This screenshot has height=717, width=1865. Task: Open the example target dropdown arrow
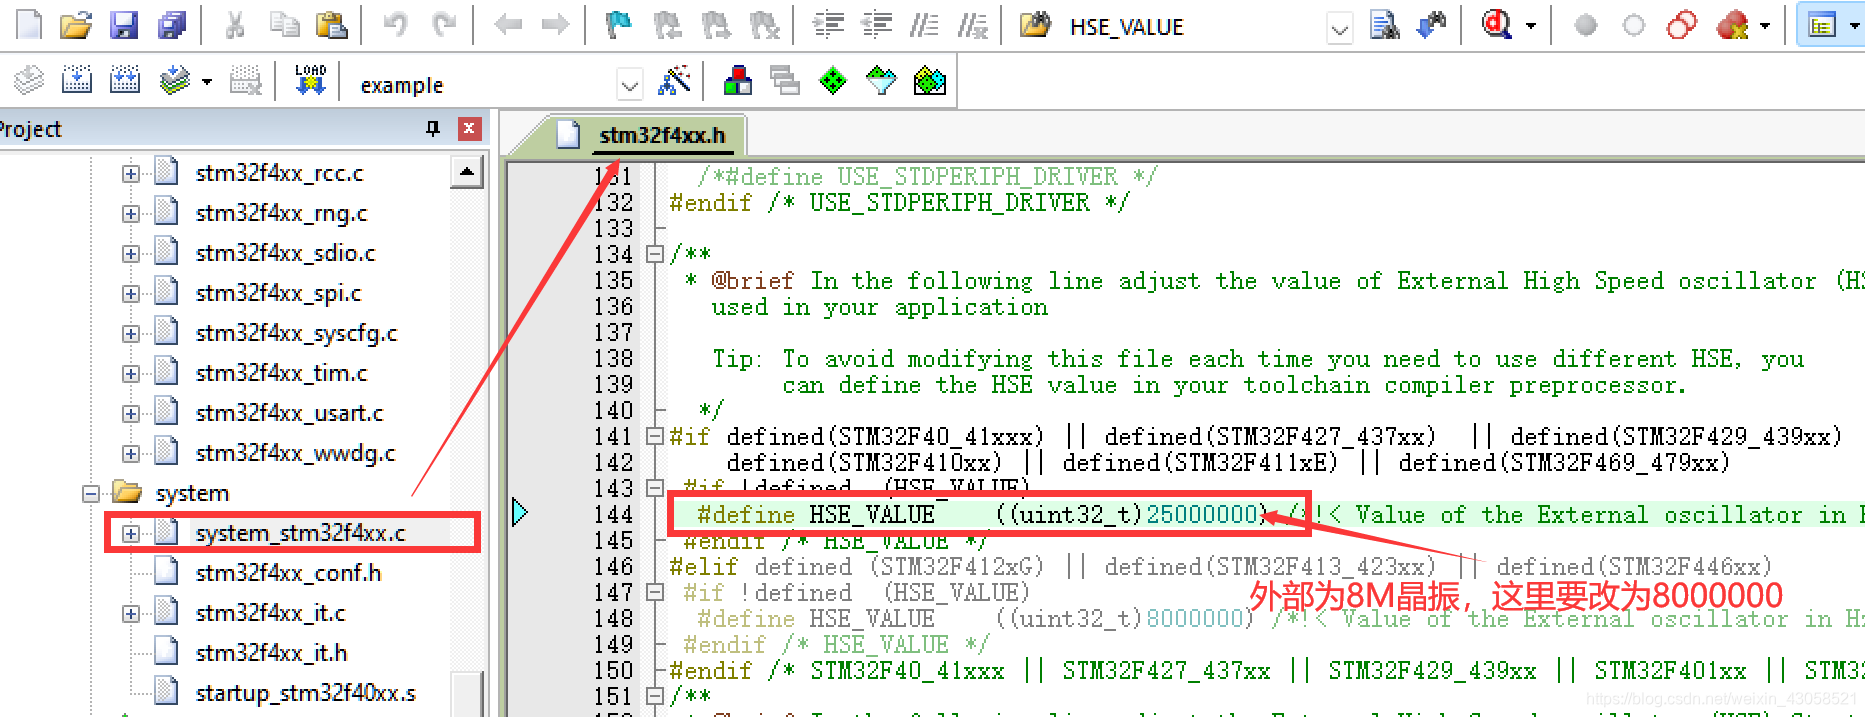click(x=629, y=85)
